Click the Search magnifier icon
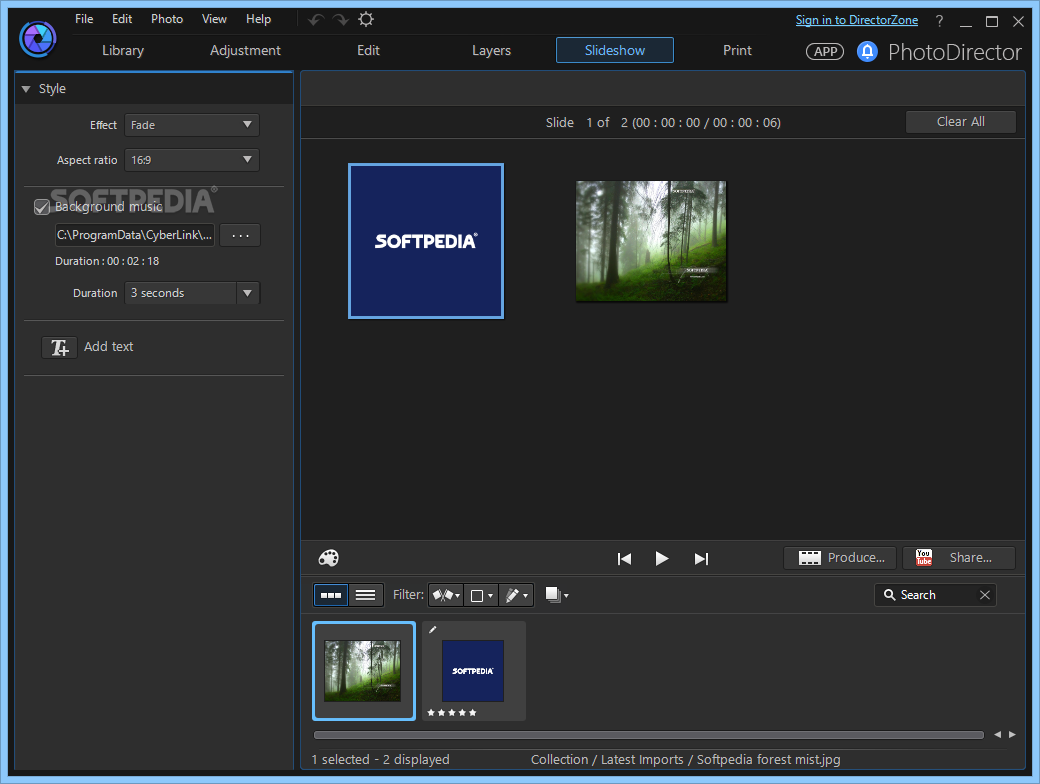 tap(889, 595)
